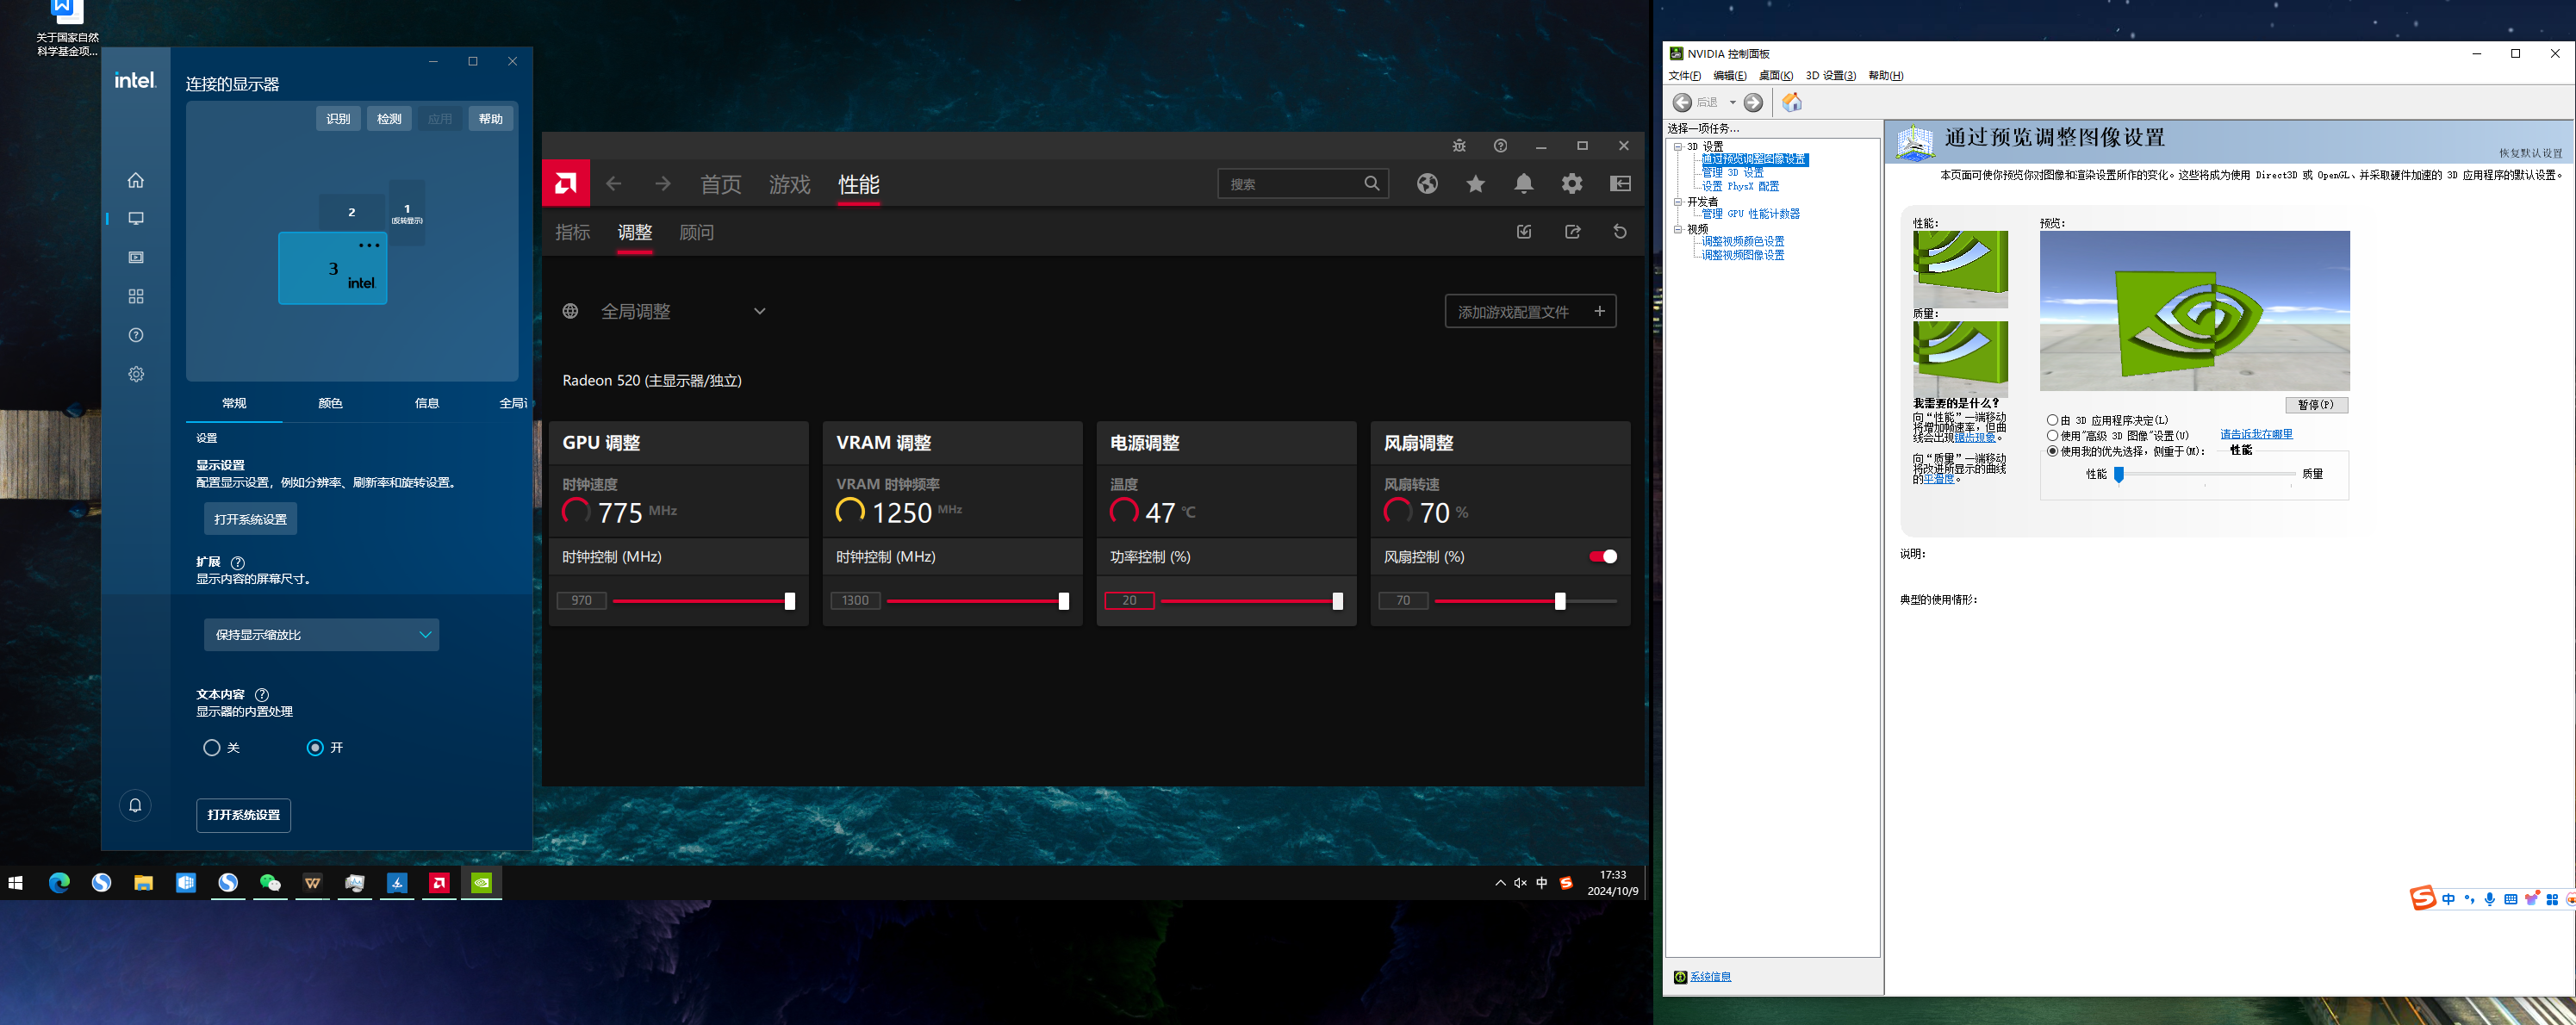The height and width of the screenshot is (1025, 2576).
Task: Switch to the AMD 游戏 tab
Action: pyautogui.click(x=789, y=185)
